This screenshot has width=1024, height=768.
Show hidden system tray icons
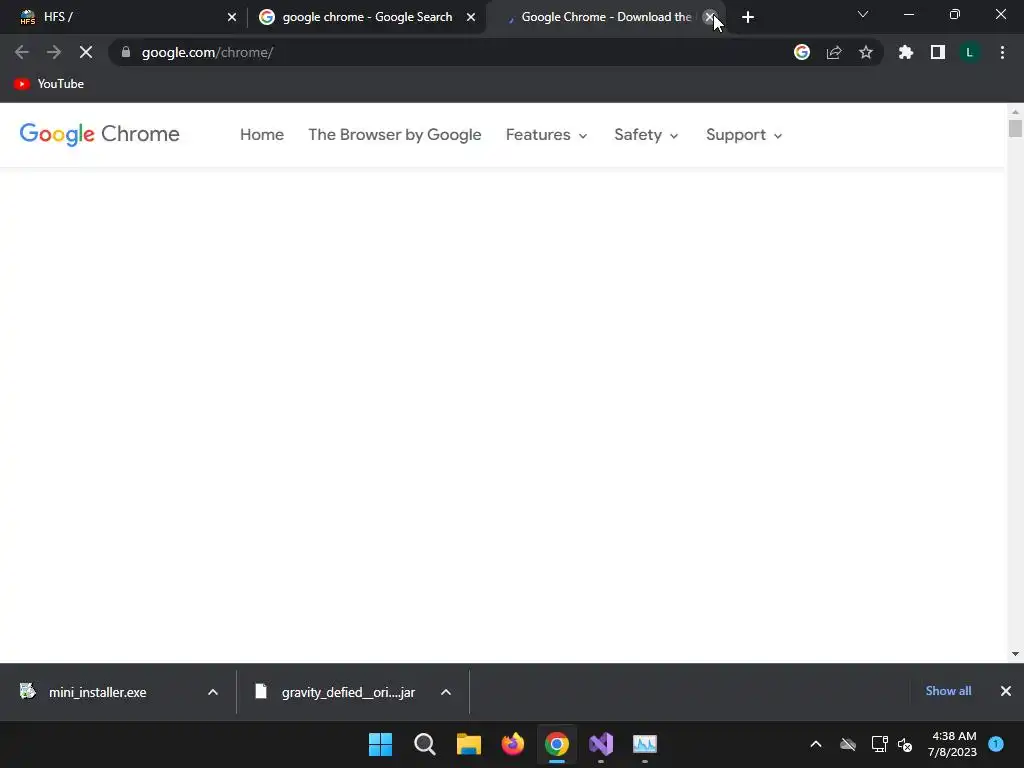point(816,744)
